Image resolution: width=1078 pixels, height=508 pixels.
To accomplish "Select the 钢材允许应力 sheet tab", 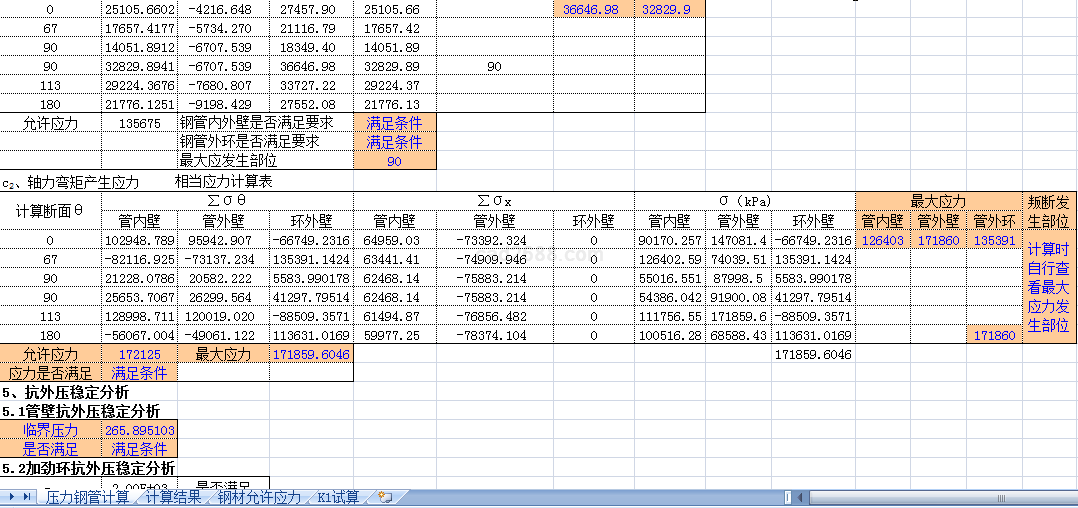I will click(259, 497).
